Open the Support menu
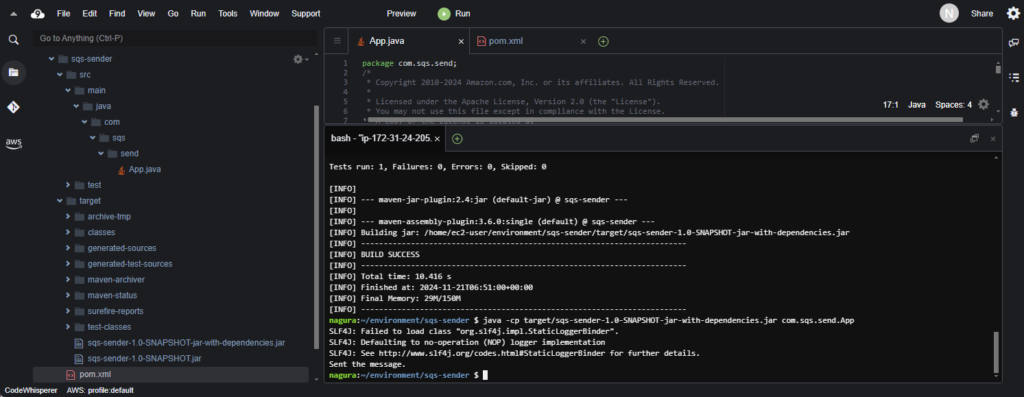The image size is (1024, 397). click(x=306, y=14)
